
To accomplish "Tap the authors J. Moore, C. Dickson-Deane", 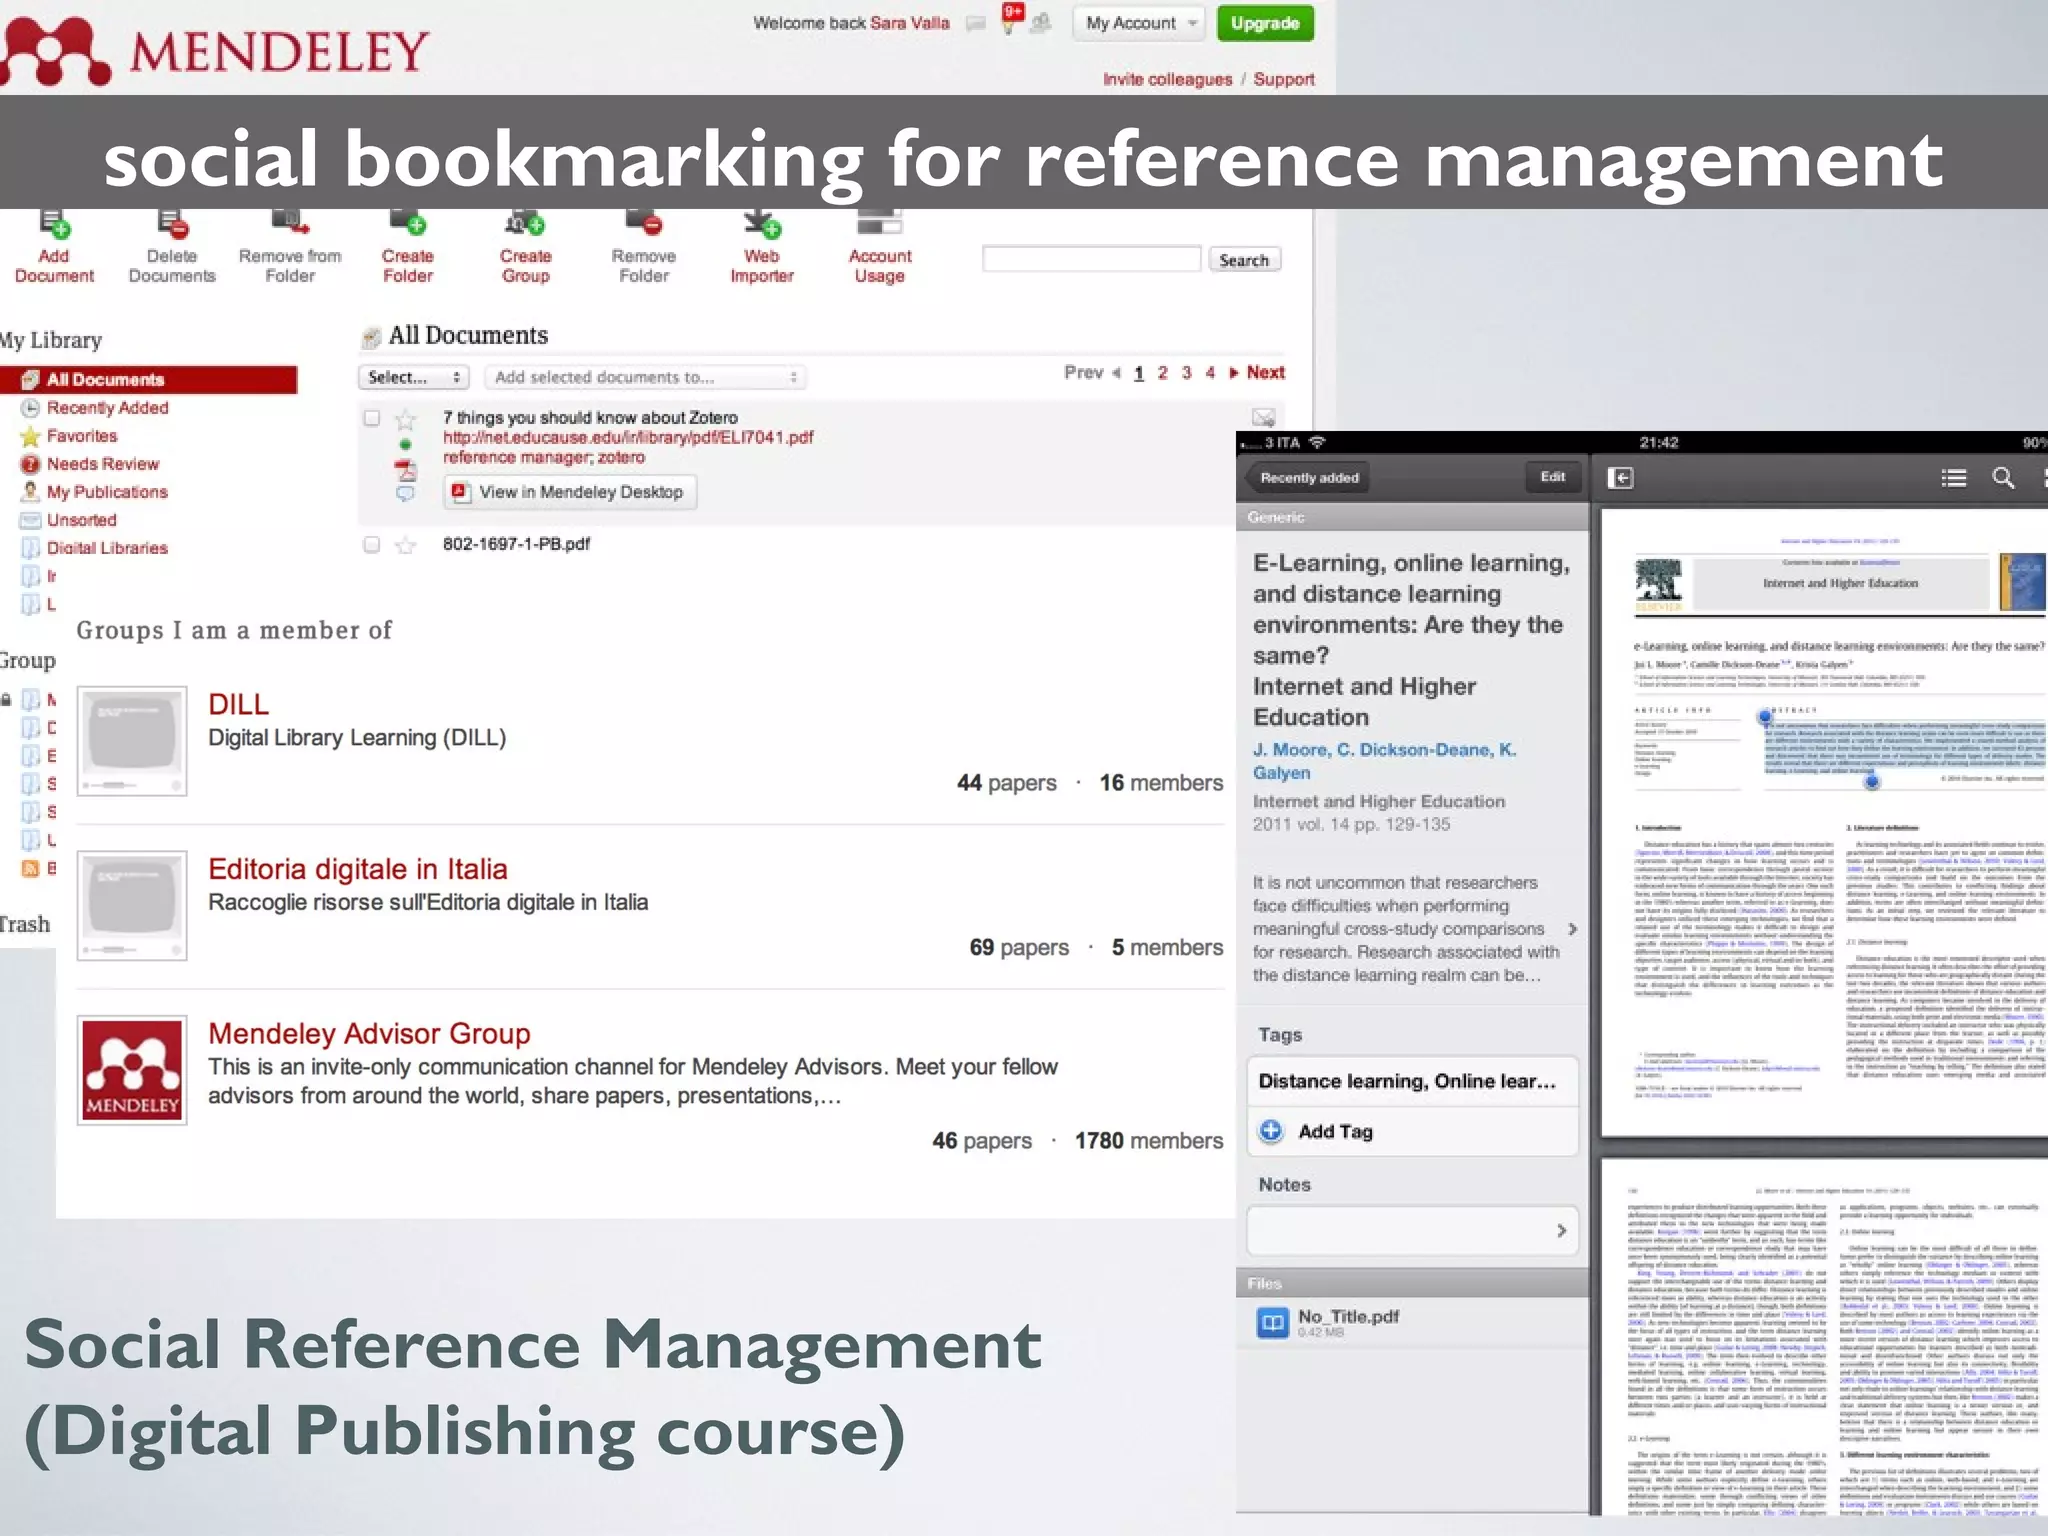I will pyautogui.click(x=1384, y=761).
